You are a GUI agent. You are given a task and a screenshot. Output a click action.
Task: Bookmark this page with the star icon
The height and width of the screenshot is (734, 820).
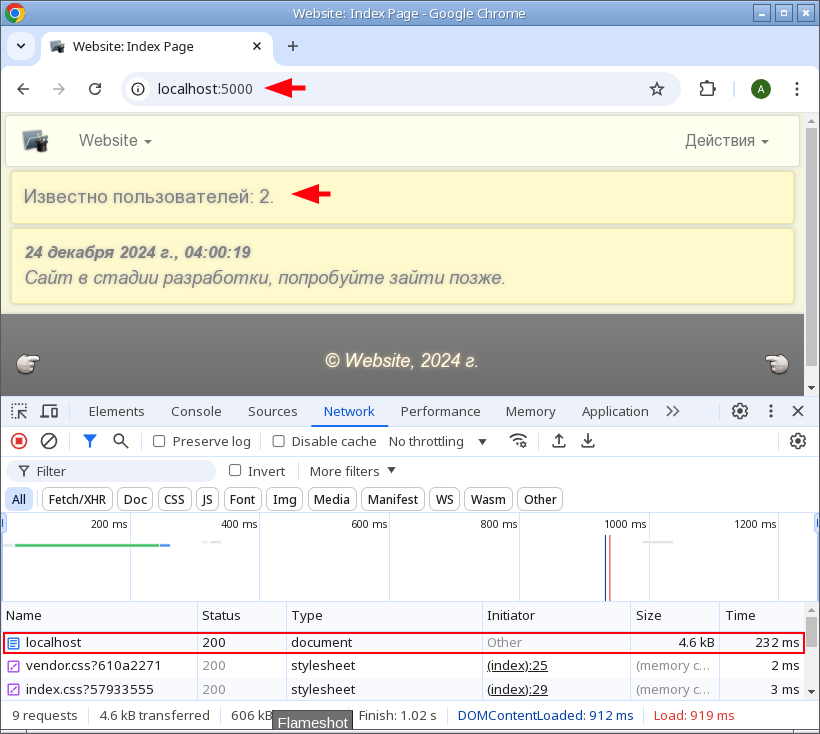657,89
